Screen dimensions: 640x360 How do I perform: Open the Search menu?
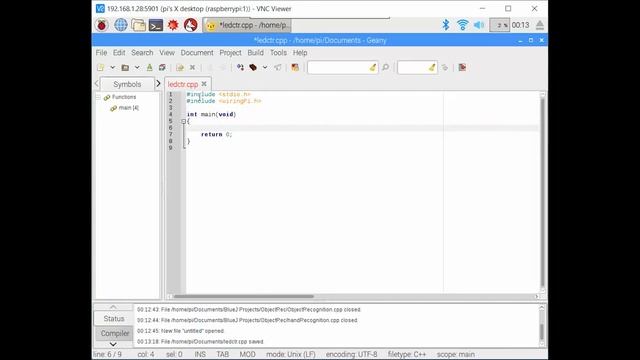tap(142, 53)
